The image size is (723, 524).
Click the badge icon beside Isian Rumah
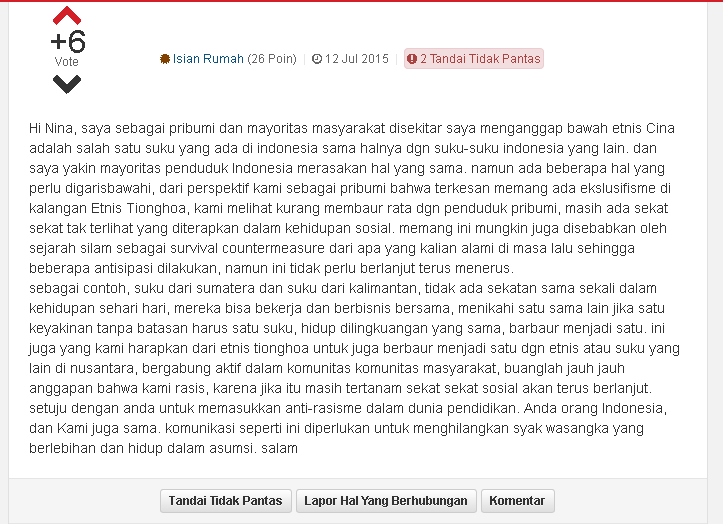pos(165,59)
